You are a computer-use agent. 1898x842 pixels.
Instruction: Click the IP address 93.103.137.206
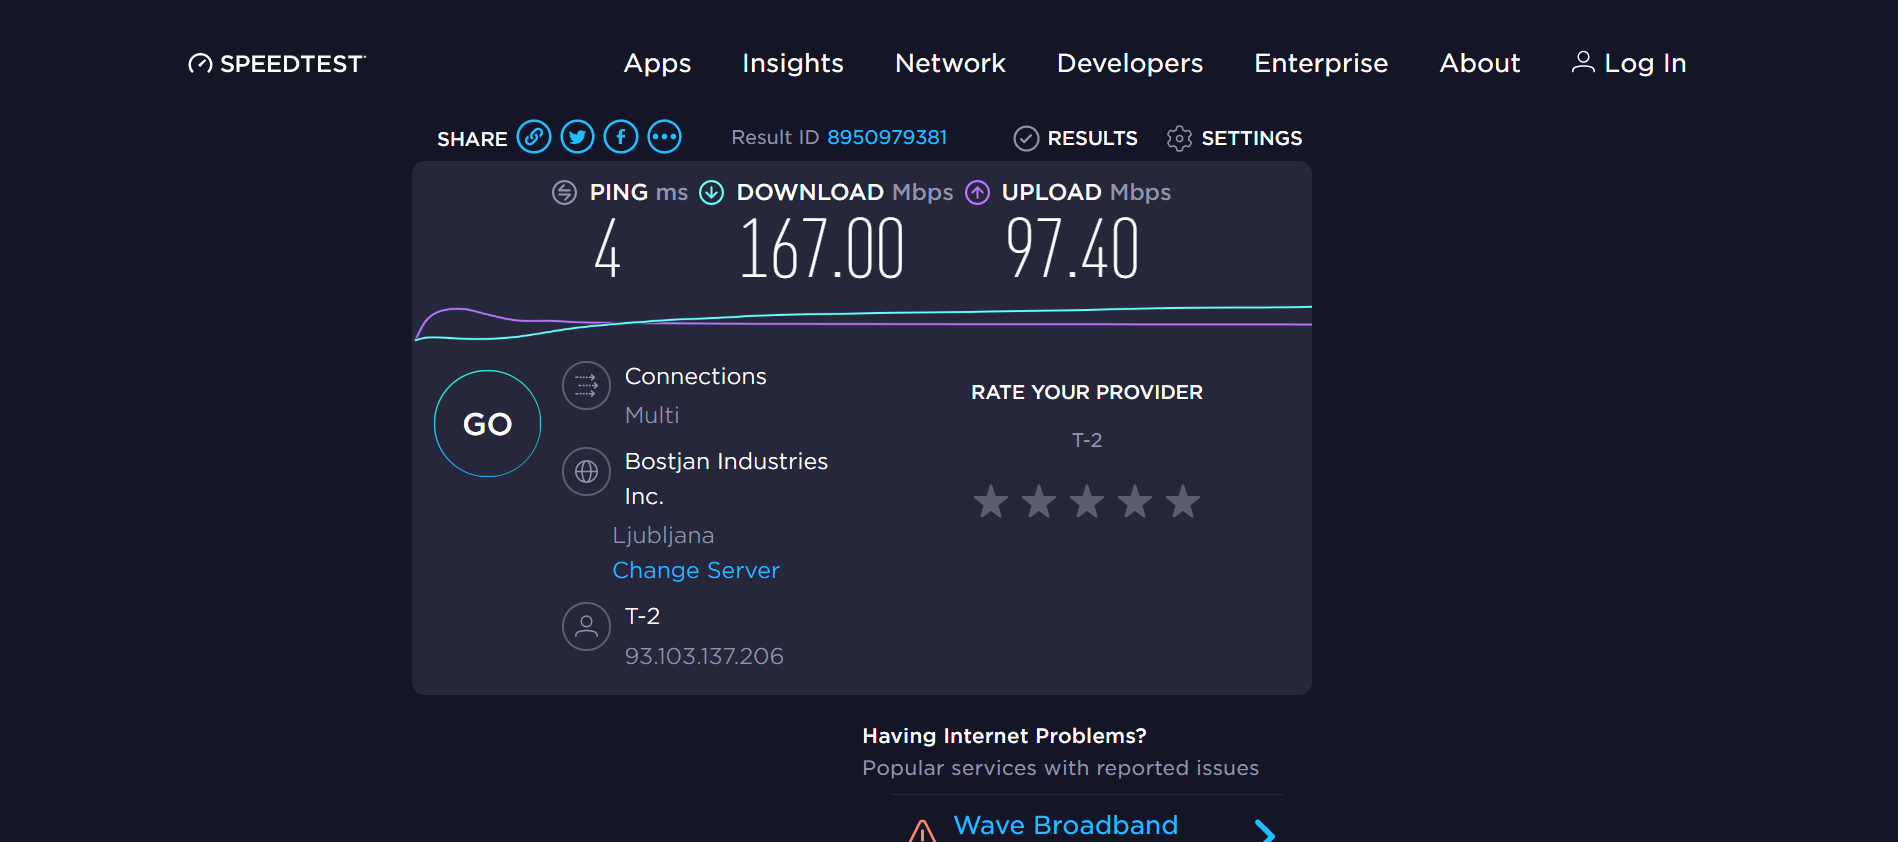pyautogui.click(x=704, y=656)
